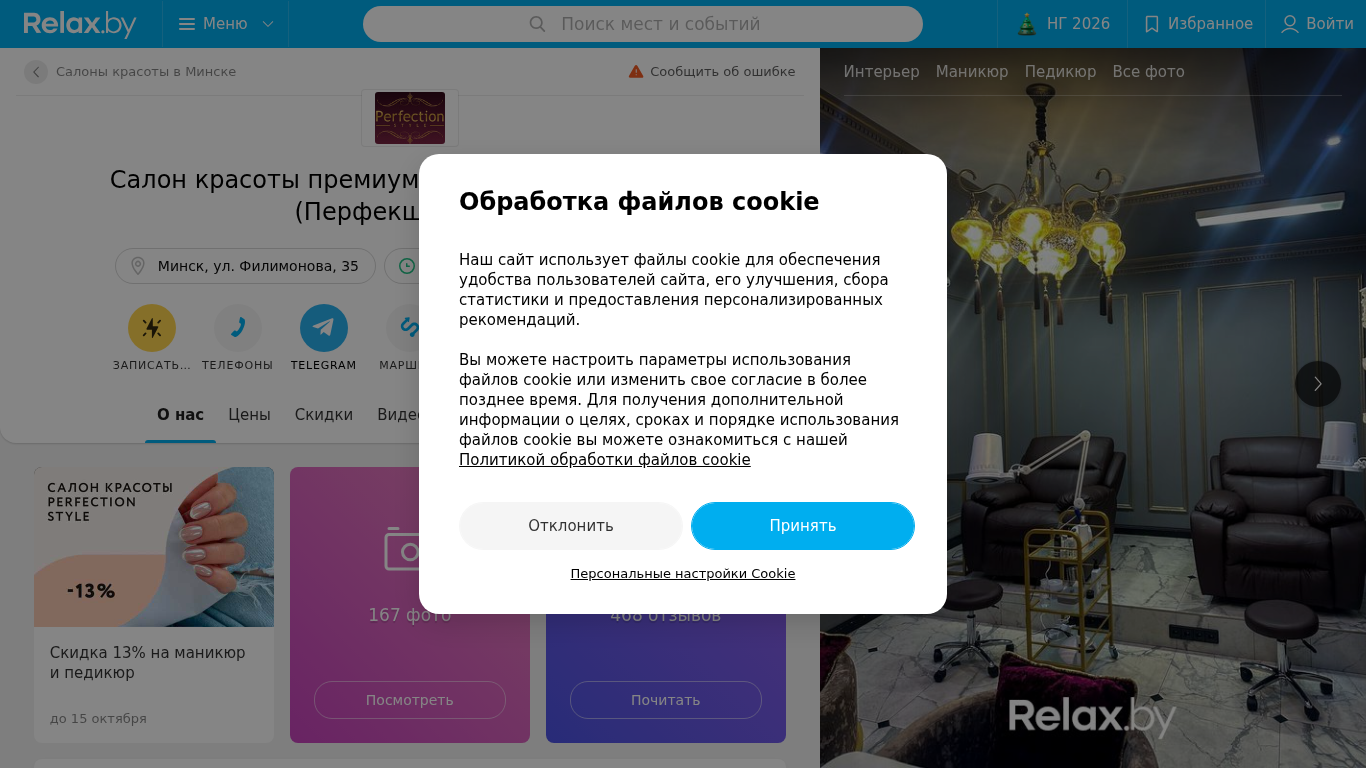Screen dimensions: 1366x768
Task: Click the Войти user icon
Action: point(1290,24)
